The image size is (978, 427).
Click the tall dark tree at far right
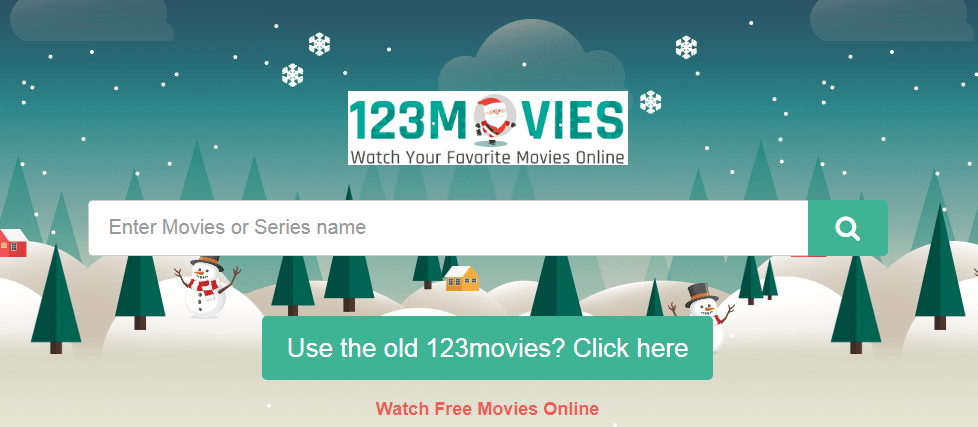[940, 267]
